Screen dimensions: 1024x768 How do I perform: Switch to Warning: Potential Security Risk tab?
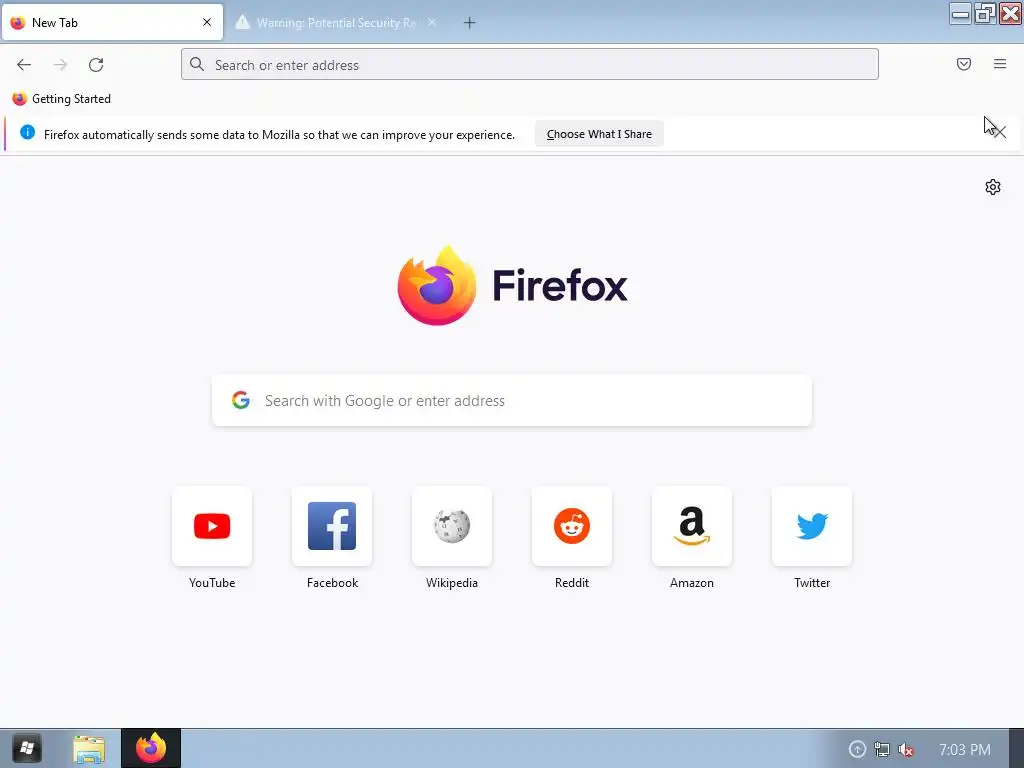click(x=336, y=23)
